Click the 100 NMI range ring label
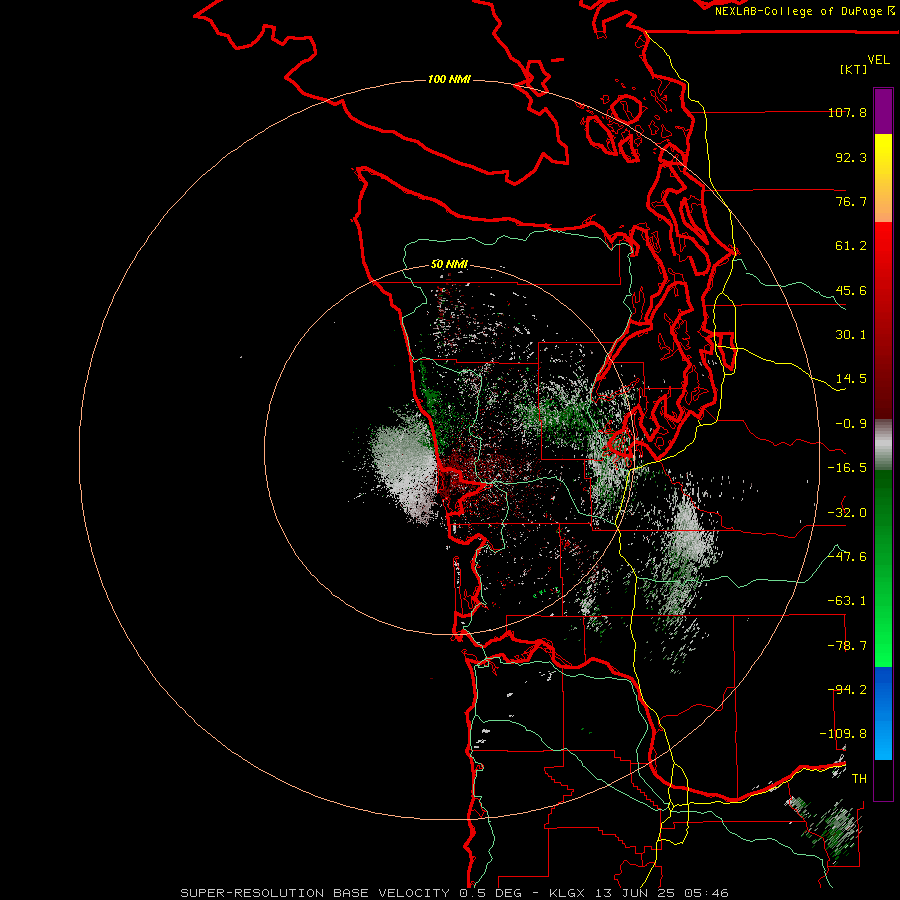 (449, 79)
